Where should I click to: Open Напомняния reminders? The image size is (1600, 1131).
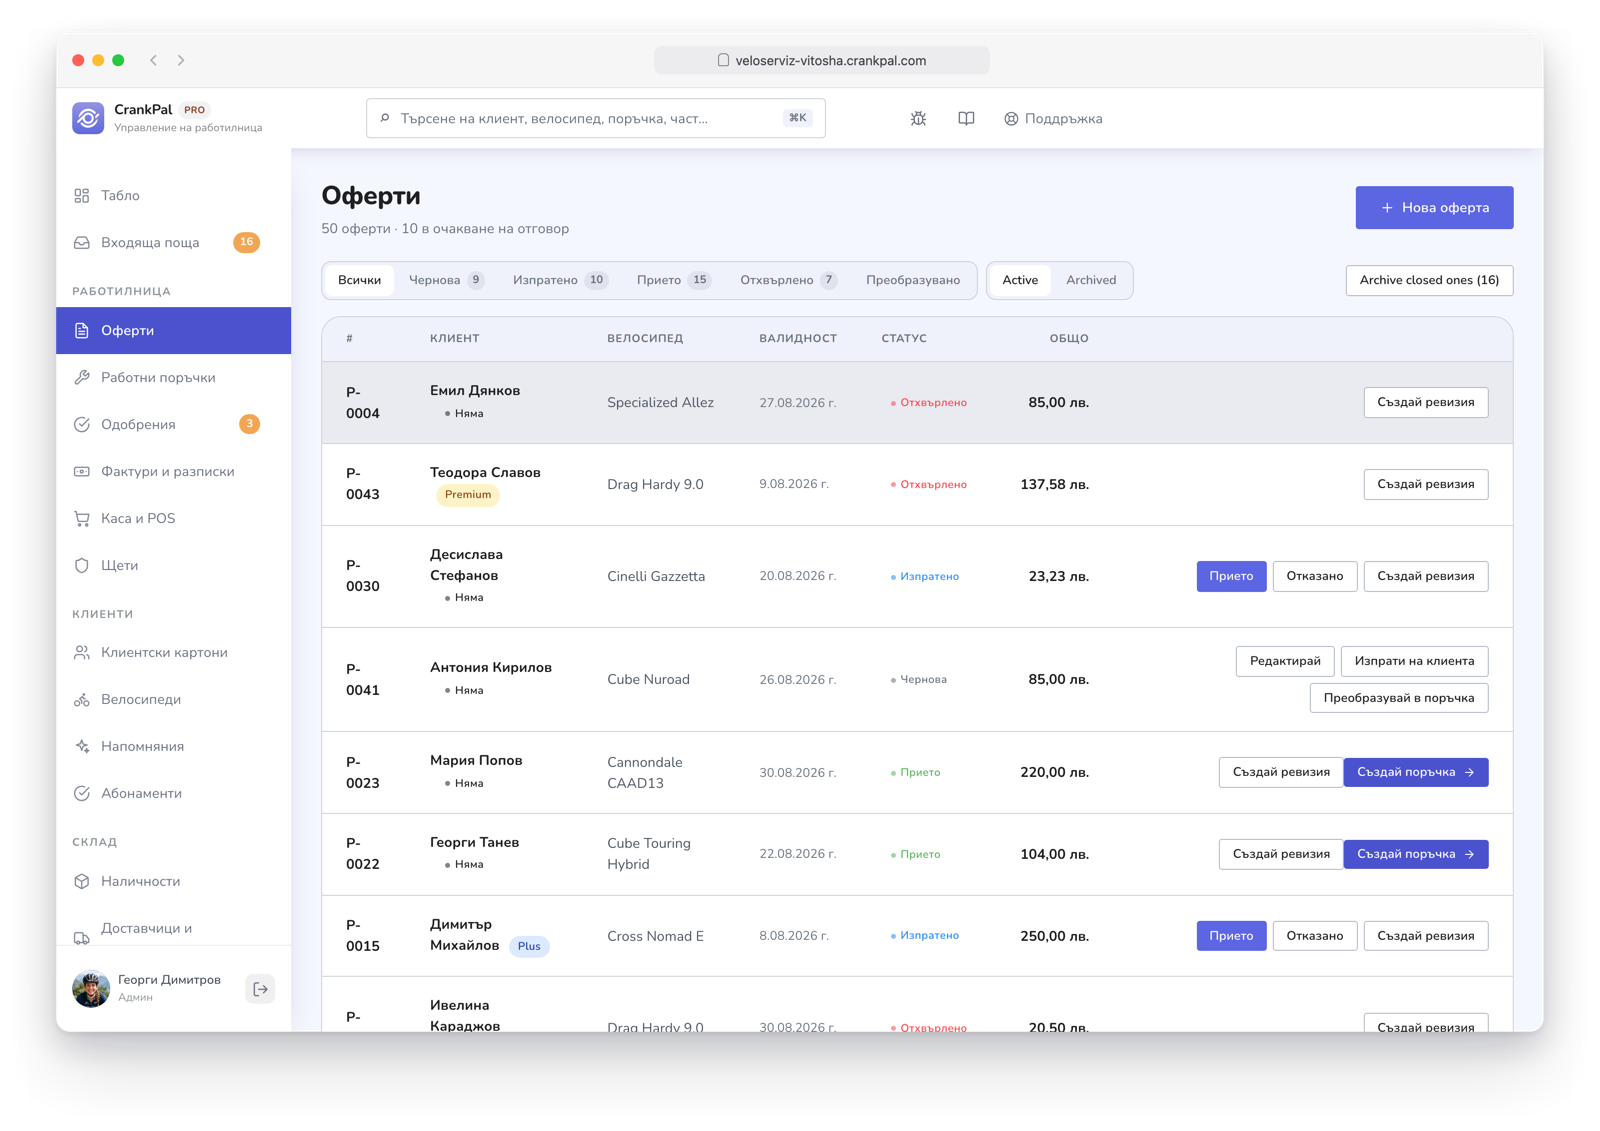(174, 747)
